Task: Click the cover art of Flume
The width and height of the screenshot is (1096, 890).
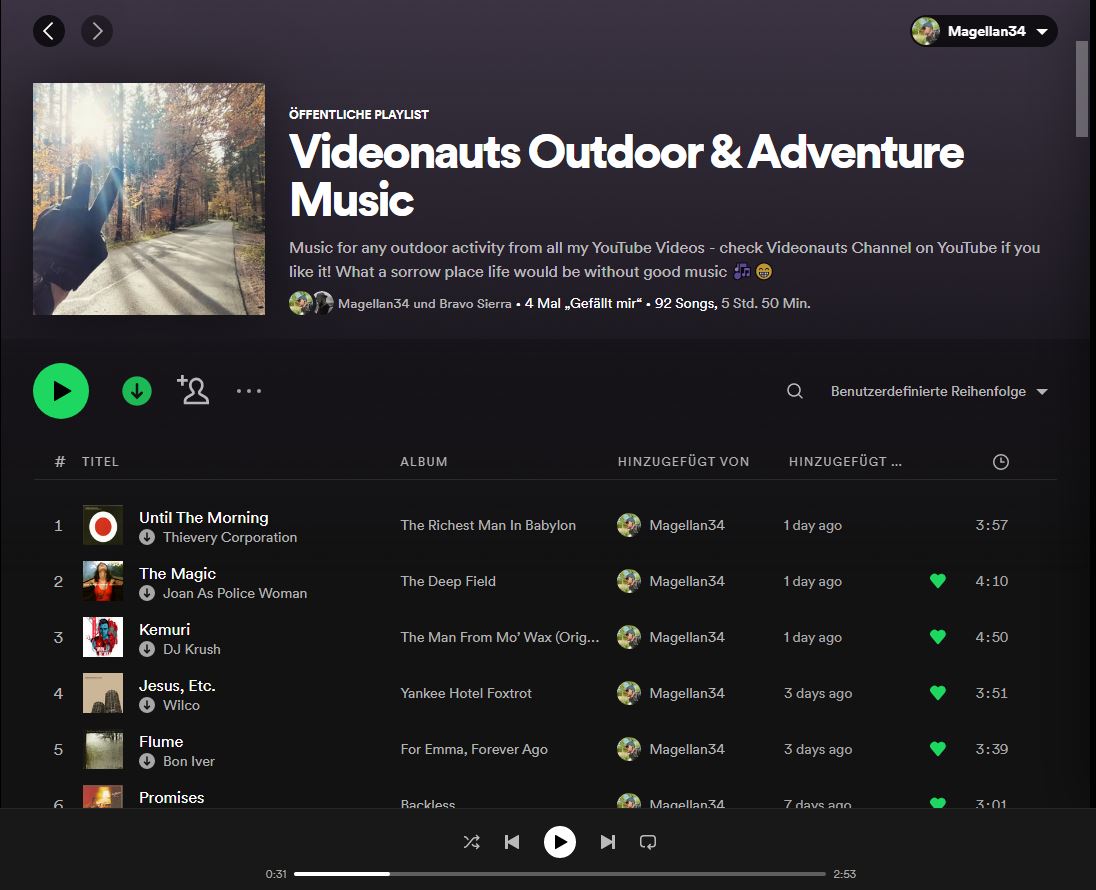Action: tap(103, 749)
